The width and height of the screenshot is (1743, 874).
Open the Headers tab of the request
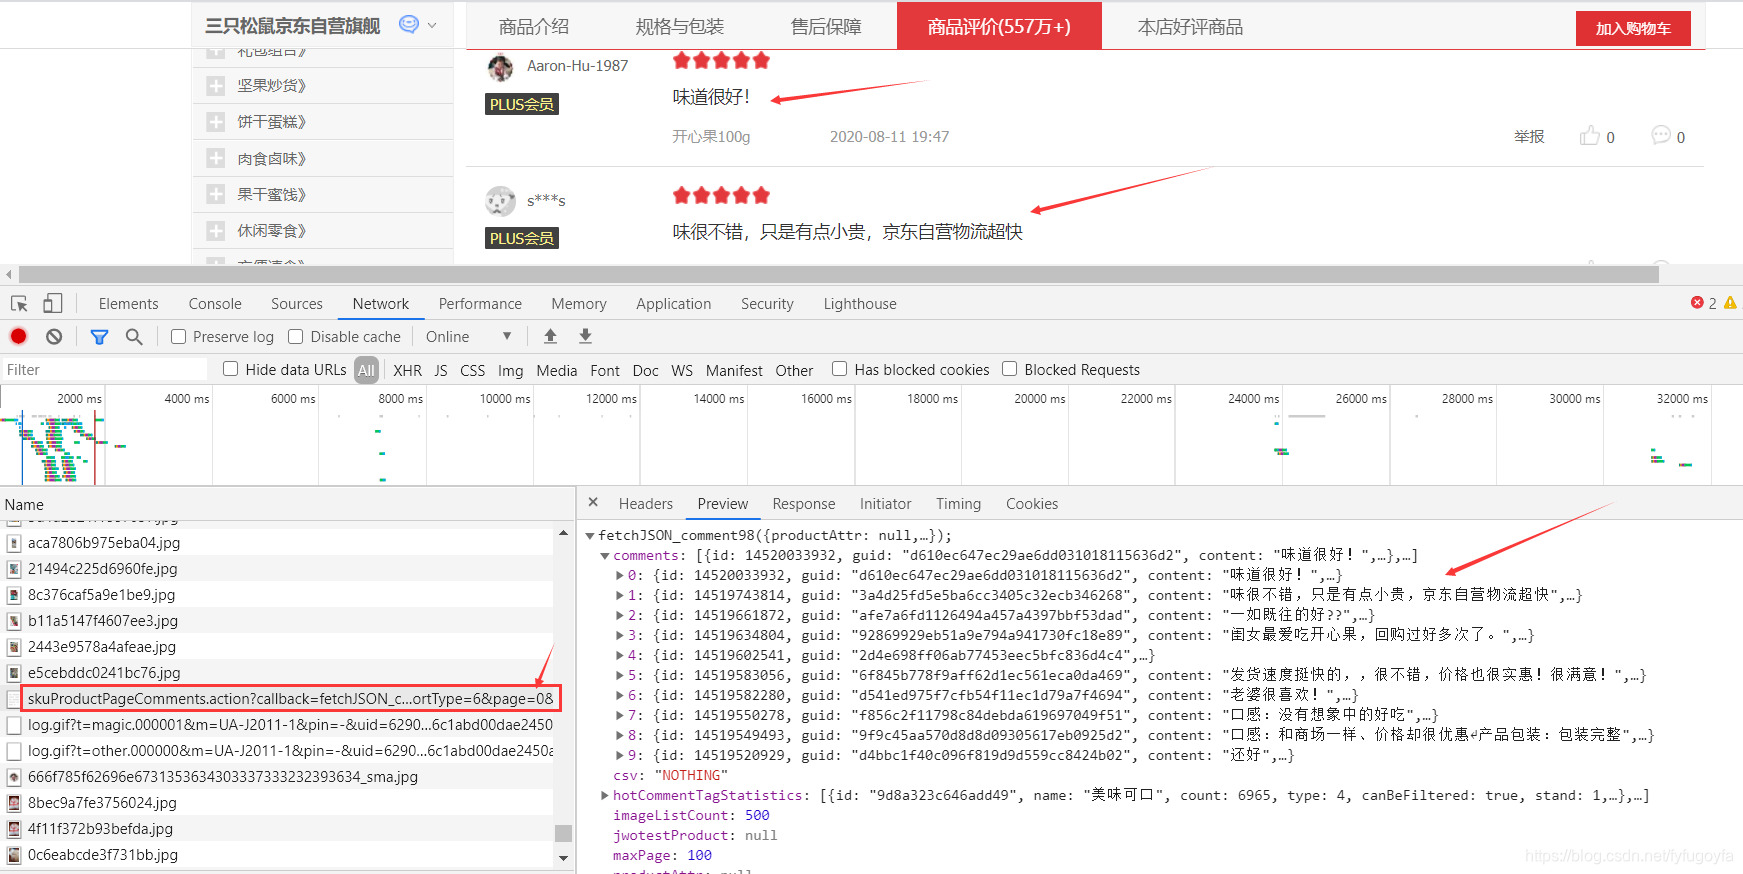[645, 504]
